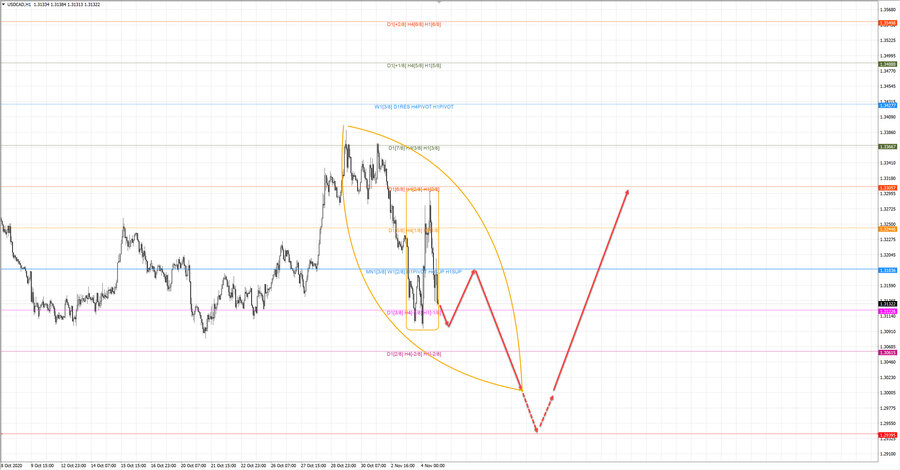Screen dimensions: 900x470
Task: Click the 26 Oct 07:00 time label
Action: click(284, 465)
